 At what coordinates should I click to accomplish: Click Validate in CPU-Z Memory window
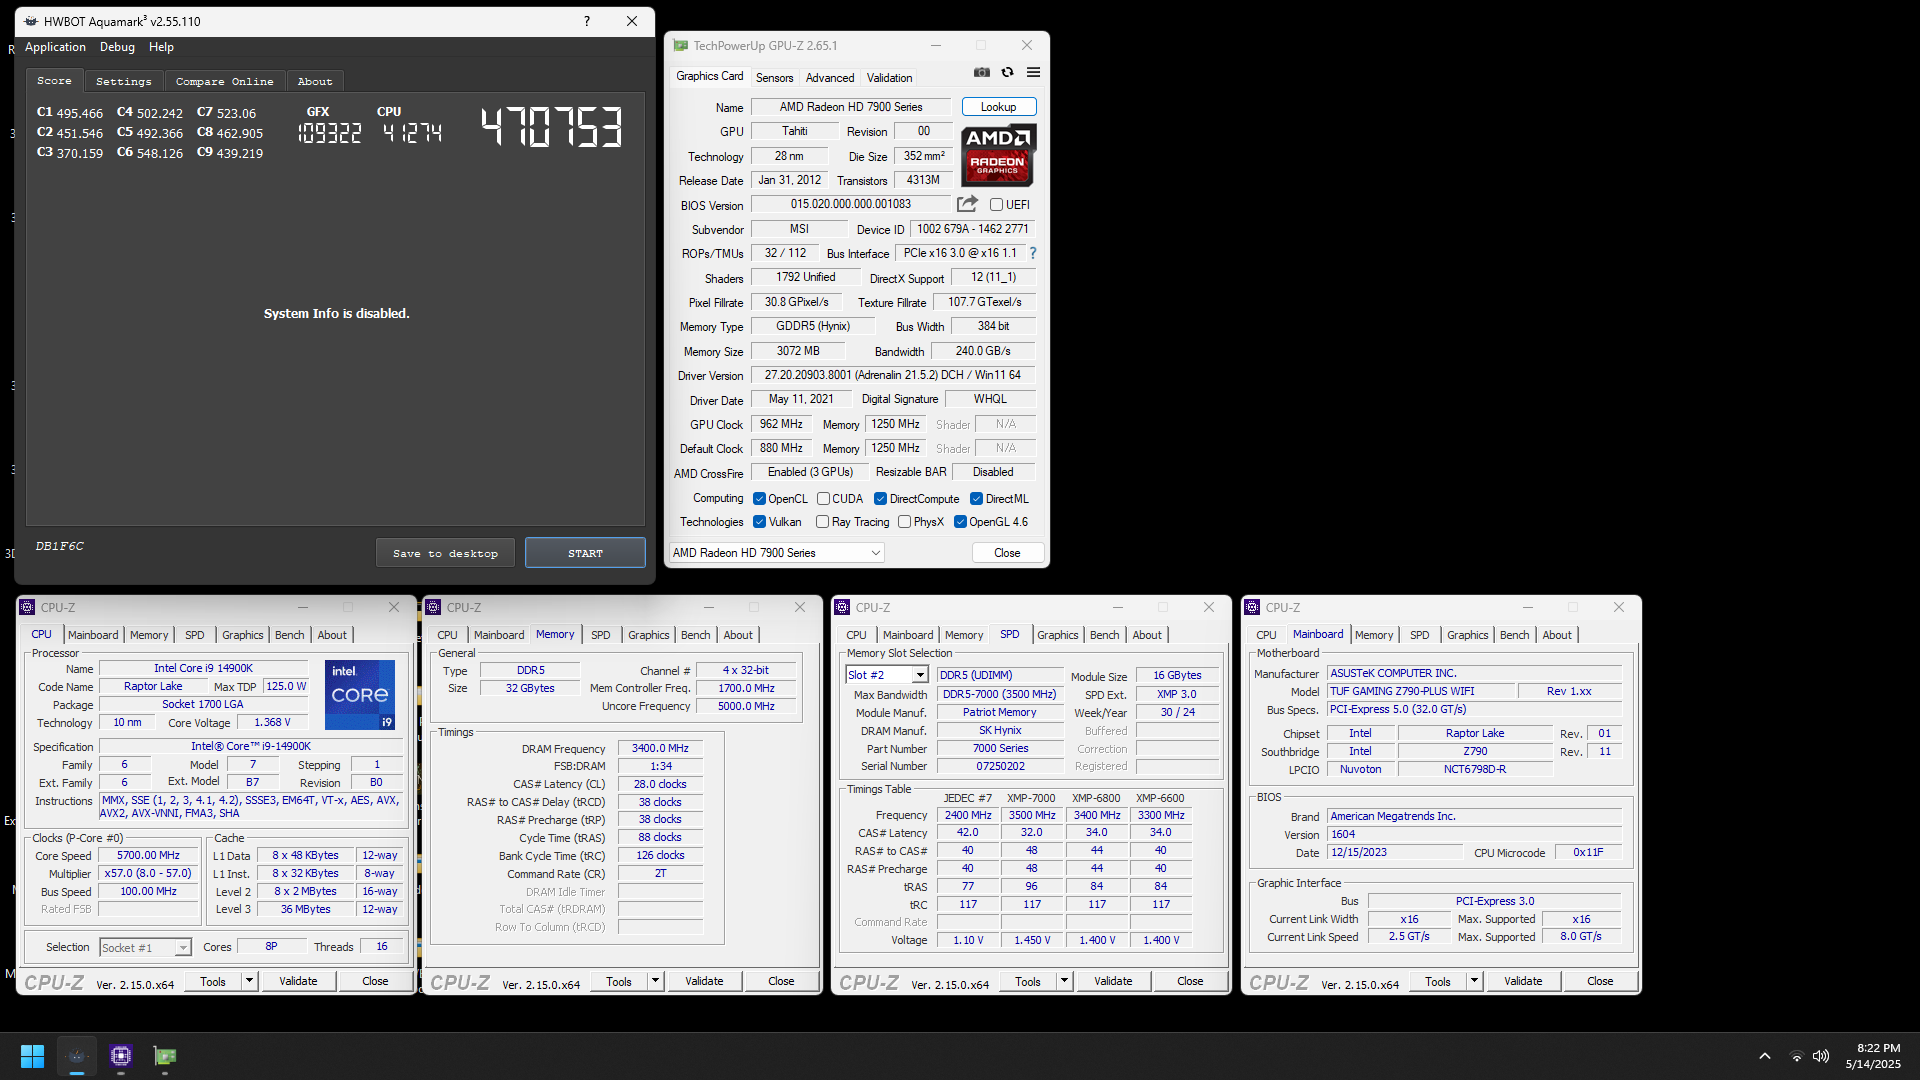click(704, 981)
